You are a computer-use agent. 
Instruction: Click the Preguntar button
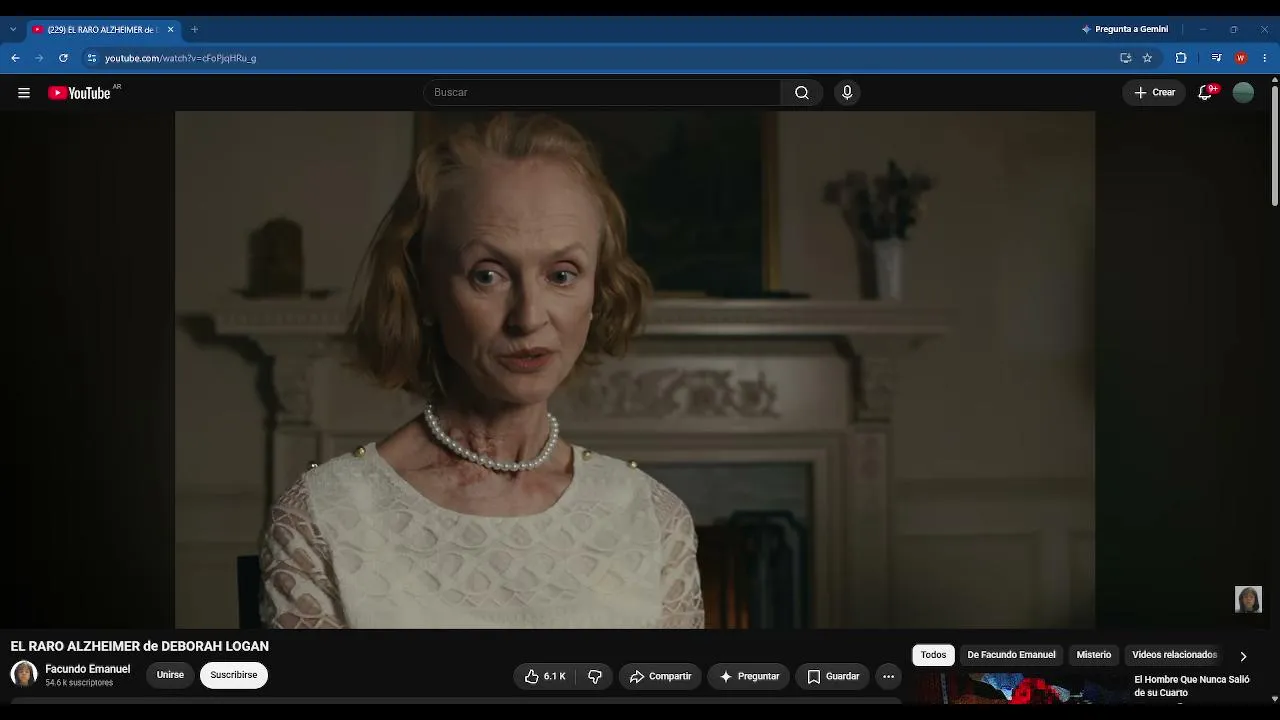[749, 677]
